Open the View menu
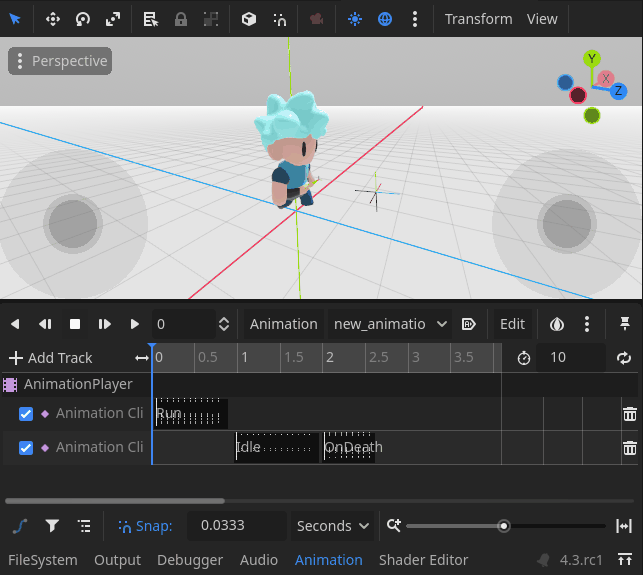This screenshot has width=643, height=575. tap(542, 19)
